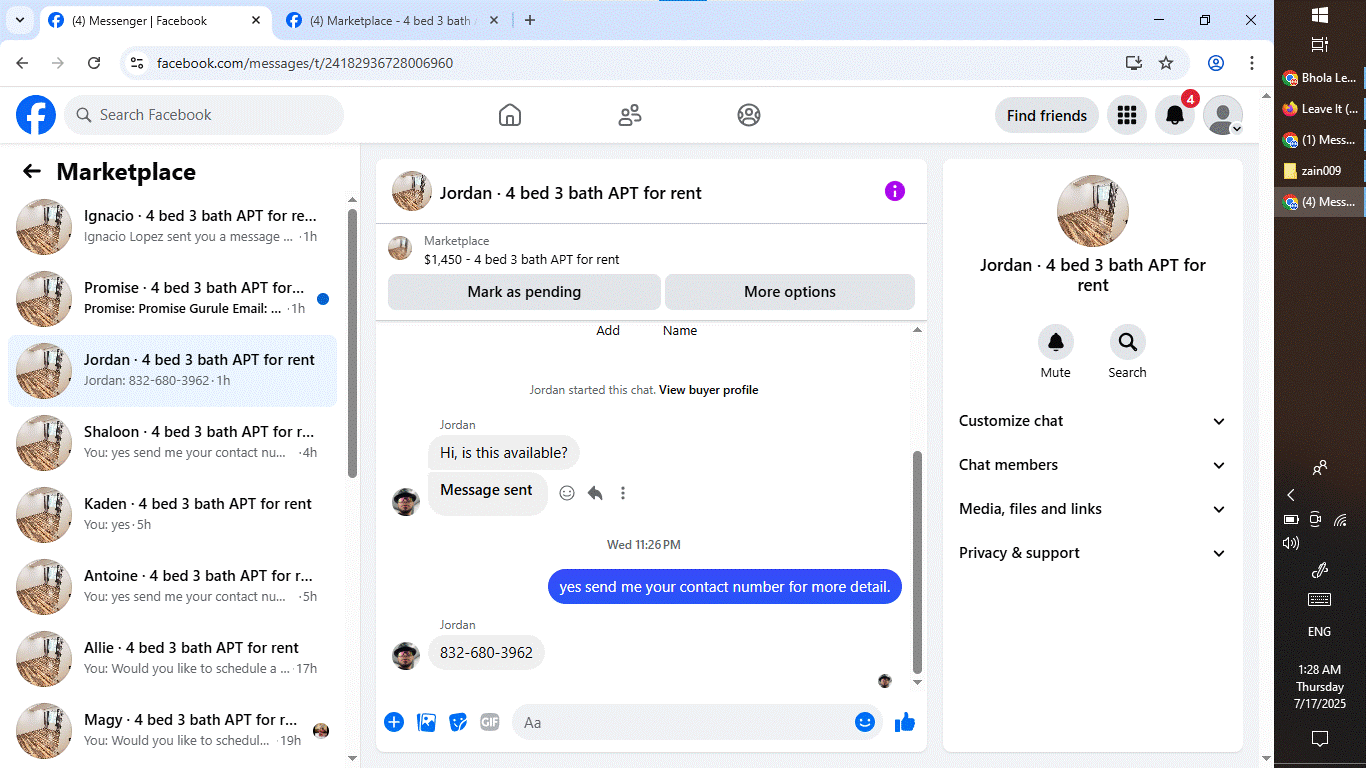Go back using the Marketplace back arrow
The image size is (1366, 768).
click(32, 172)
